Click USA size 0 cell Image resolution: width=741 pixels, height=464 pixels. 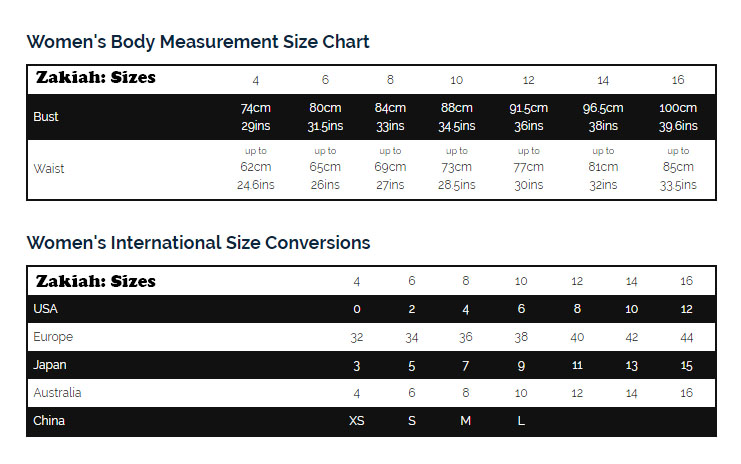coord(357,309)
